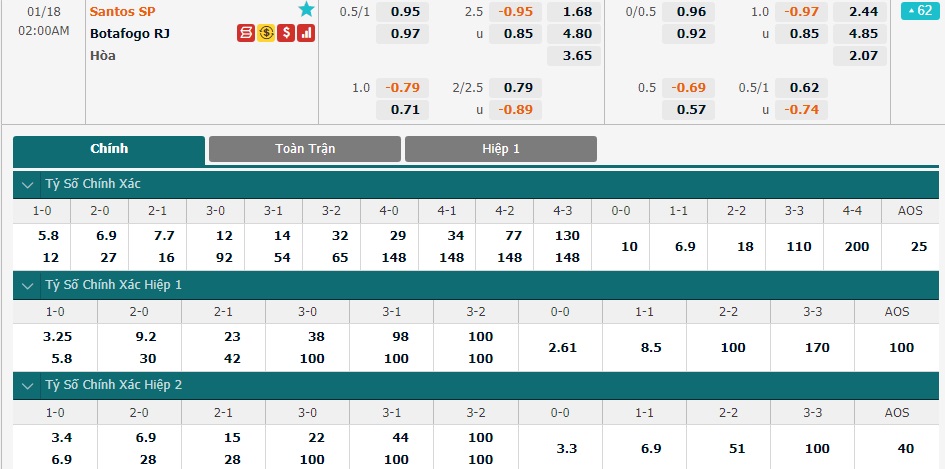
Task: Collapse the Tỷ Số Chính Xác section
Action: (28, 184)
